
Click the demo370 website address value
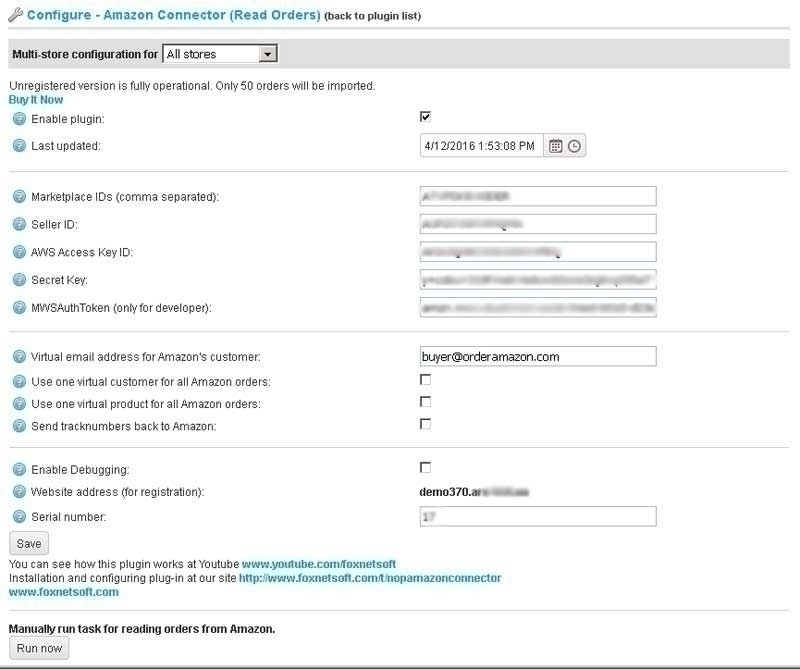[474, 492]
